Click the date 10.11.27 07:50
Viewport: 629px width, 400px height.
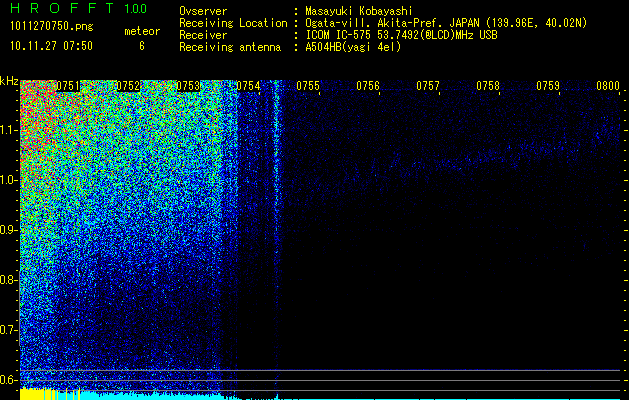(x=51, y=46)
